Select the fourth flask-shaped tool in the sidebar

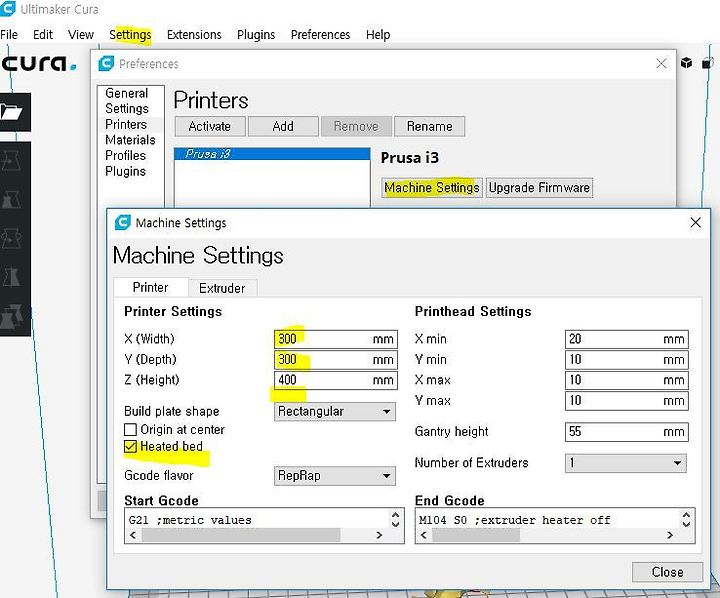click(x=11, y=277)
